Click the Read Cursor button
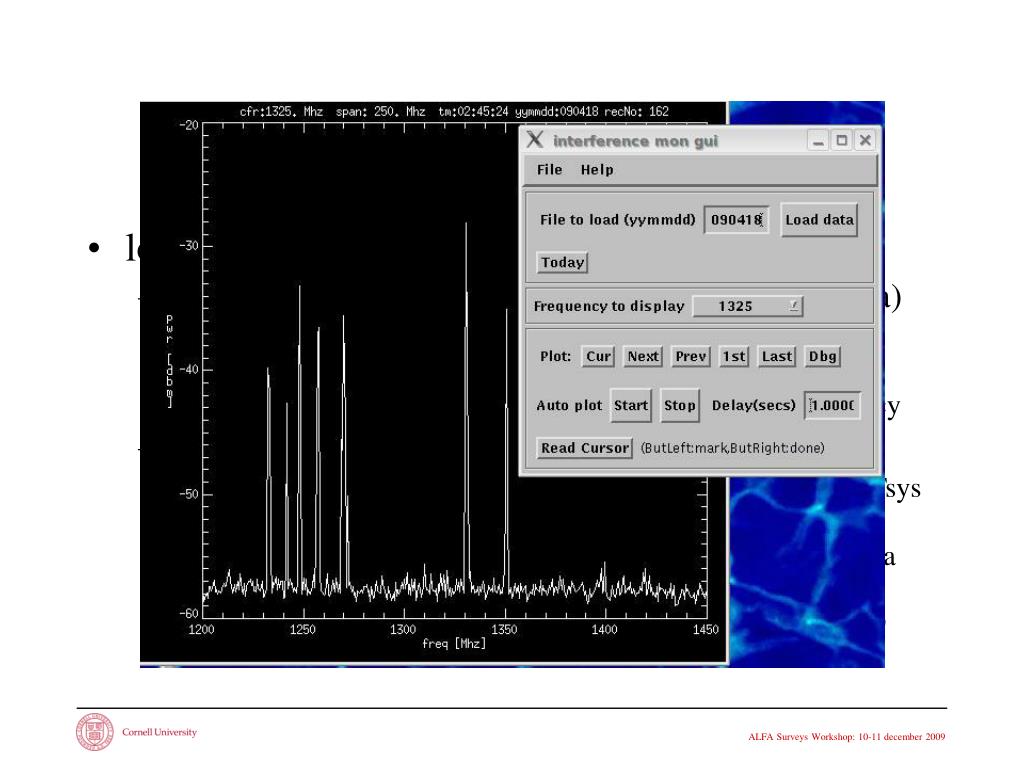This screenshot has width=1024, height=768. tap(584, 448)
